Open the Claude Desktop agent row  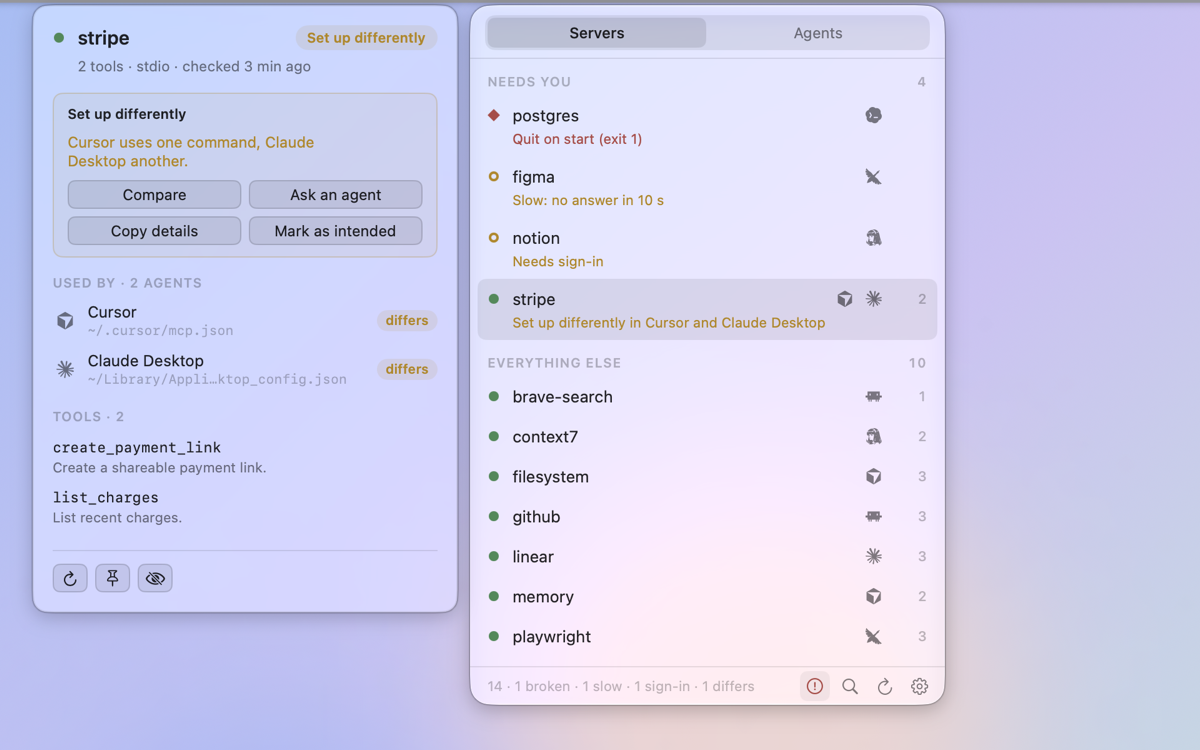click(x=245, y=369)
